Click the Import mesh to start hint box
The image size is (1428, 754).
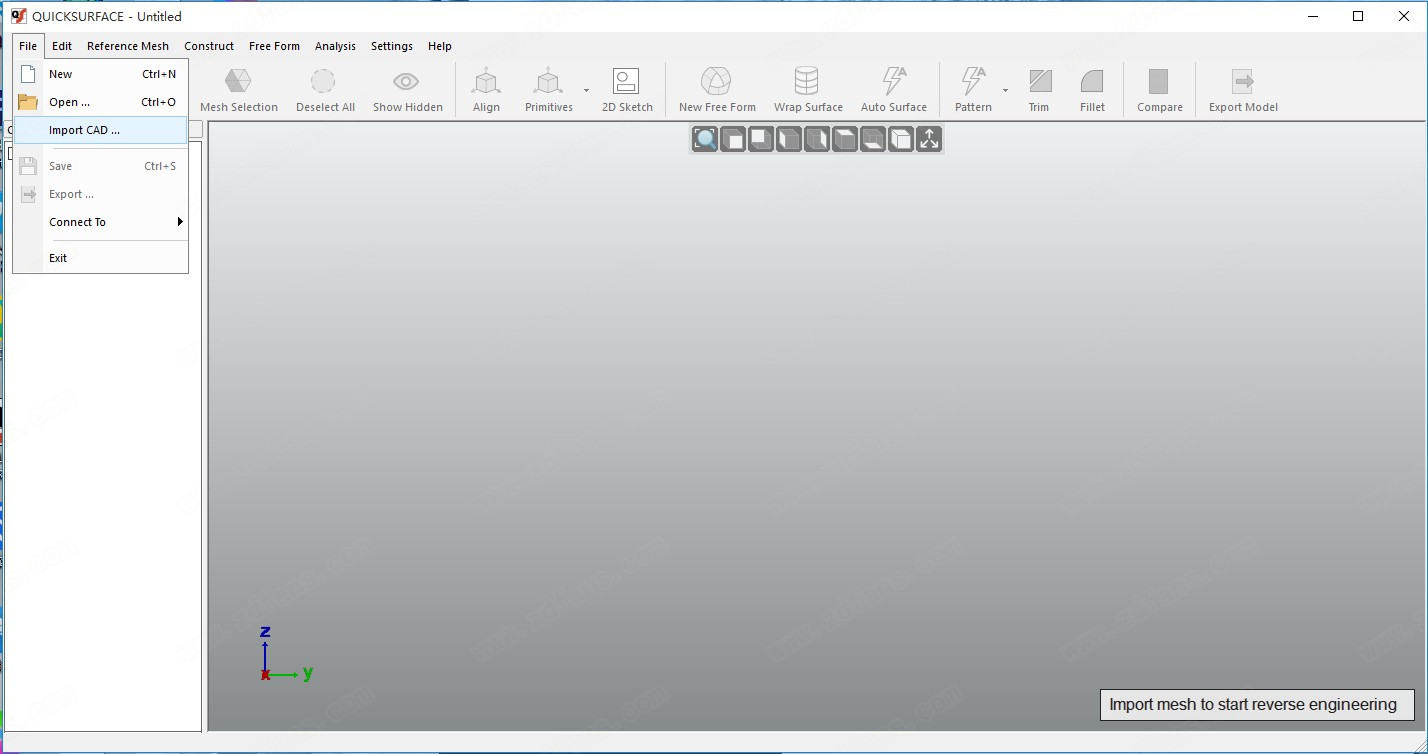click(x=1257, y=704)
